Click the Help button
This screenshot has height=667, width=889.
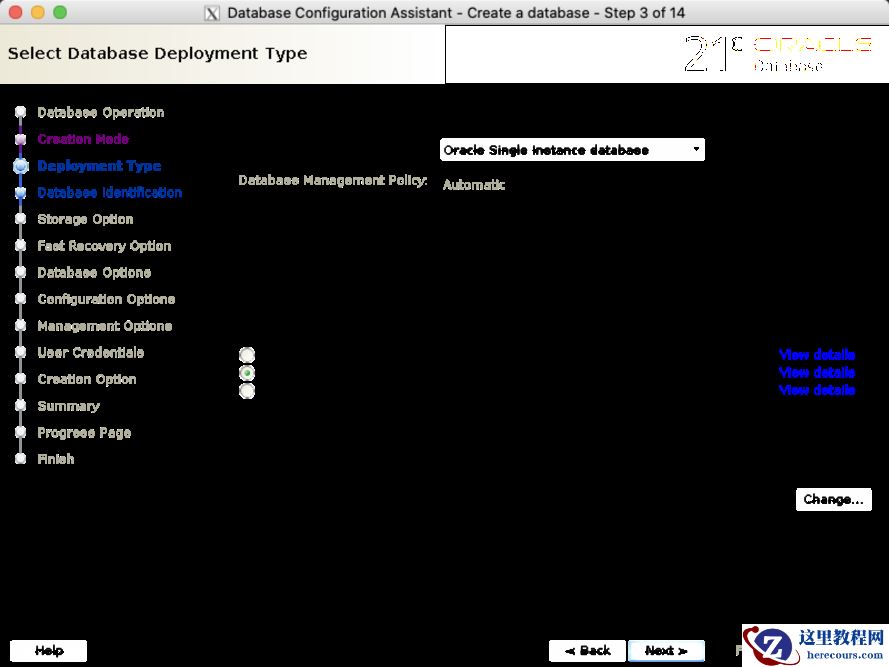tap(49, 651)
